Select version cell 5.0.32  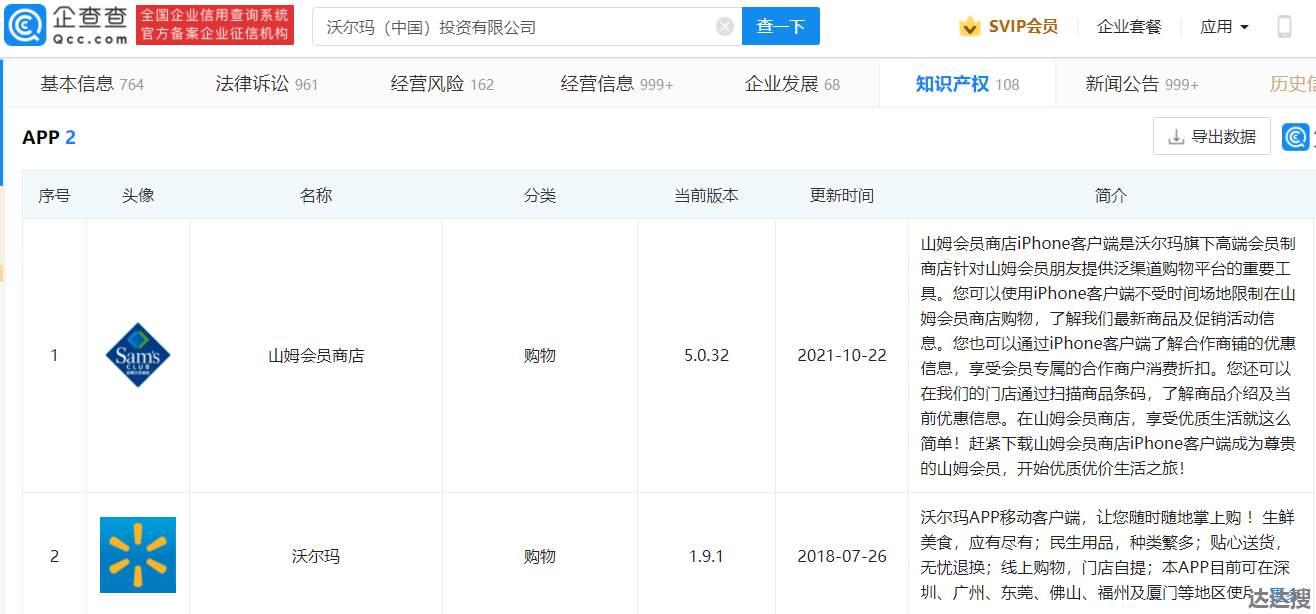pyautogui.click(x=707, y=355)
